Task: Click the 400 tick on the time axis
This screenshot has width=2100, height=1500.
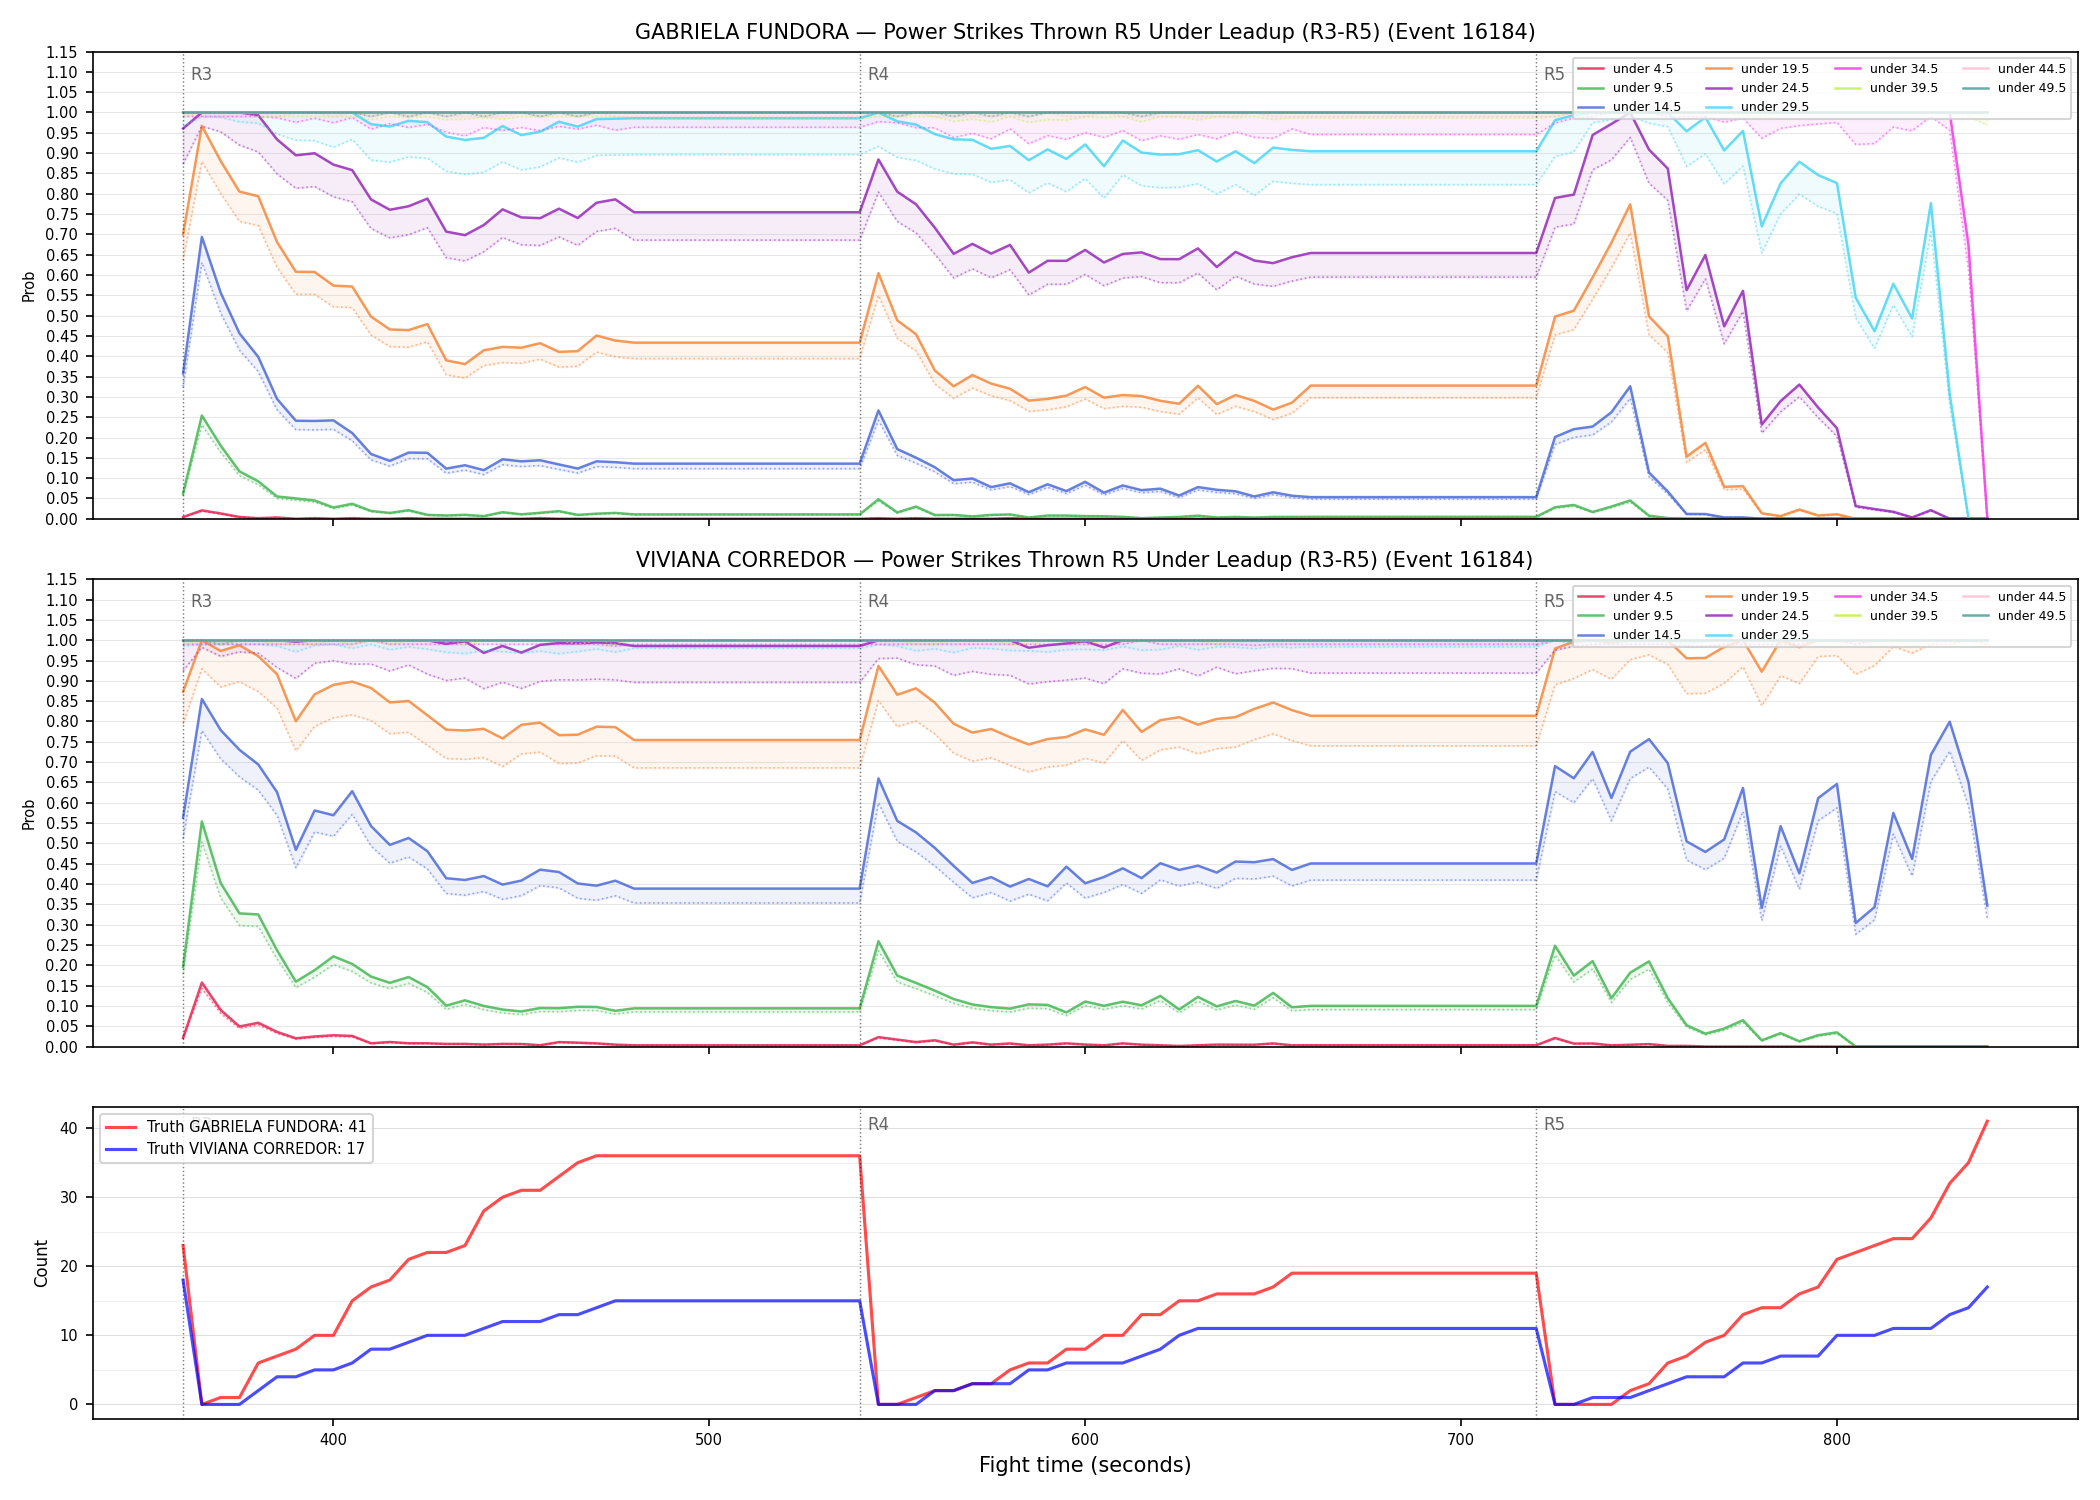Action: point(333,1439)
